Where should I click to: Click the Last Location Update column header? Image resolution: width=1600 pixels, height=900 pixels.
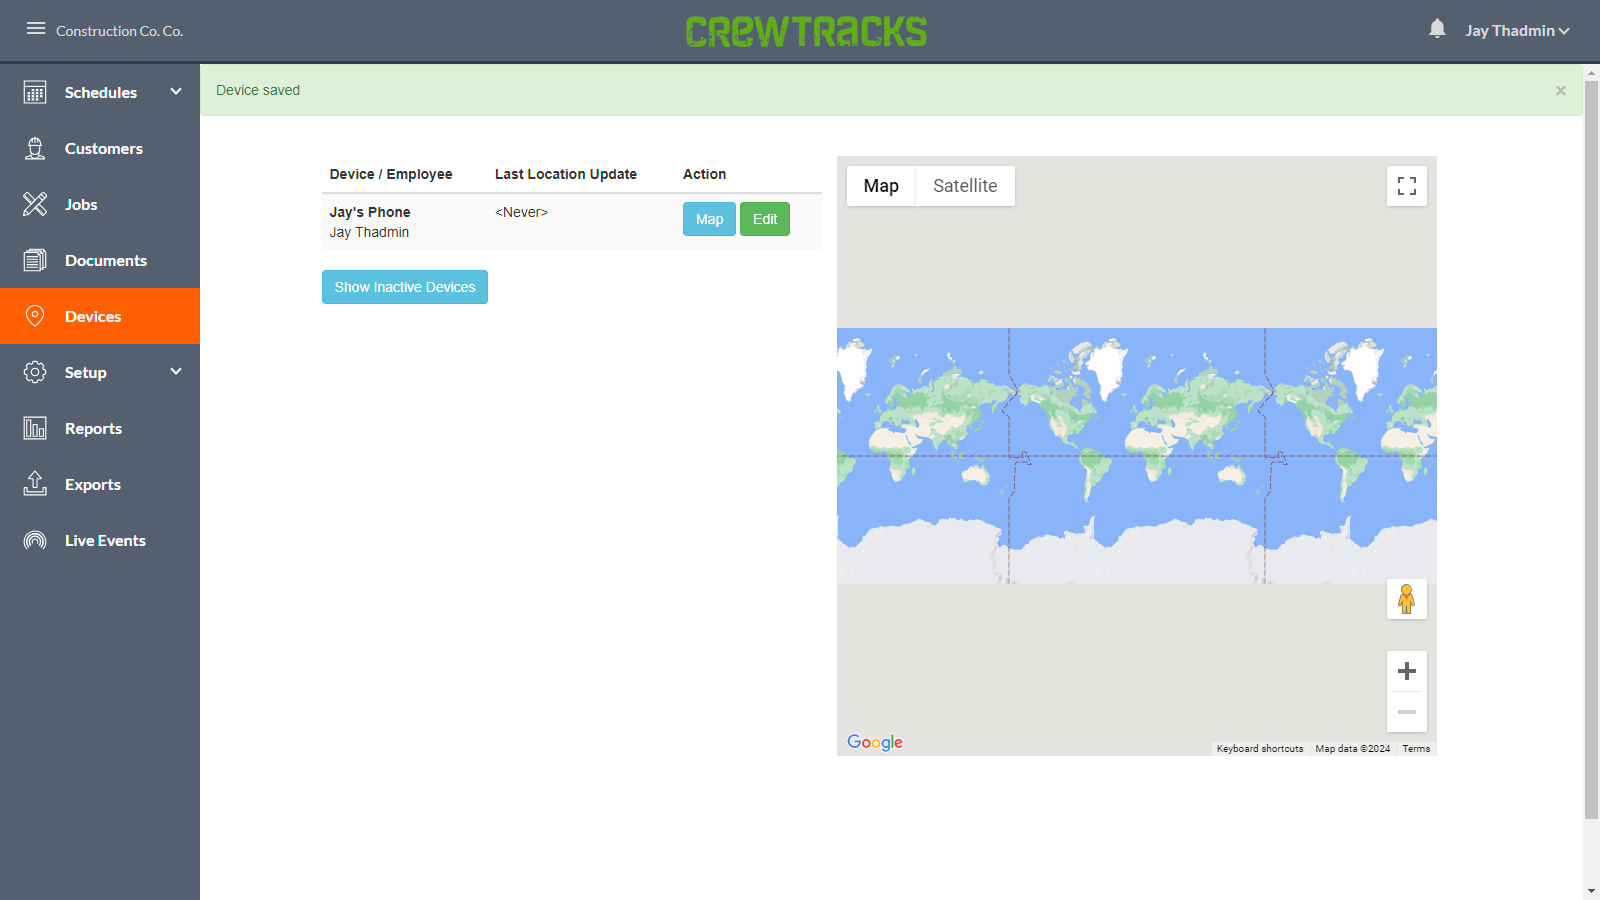point(566,174)
